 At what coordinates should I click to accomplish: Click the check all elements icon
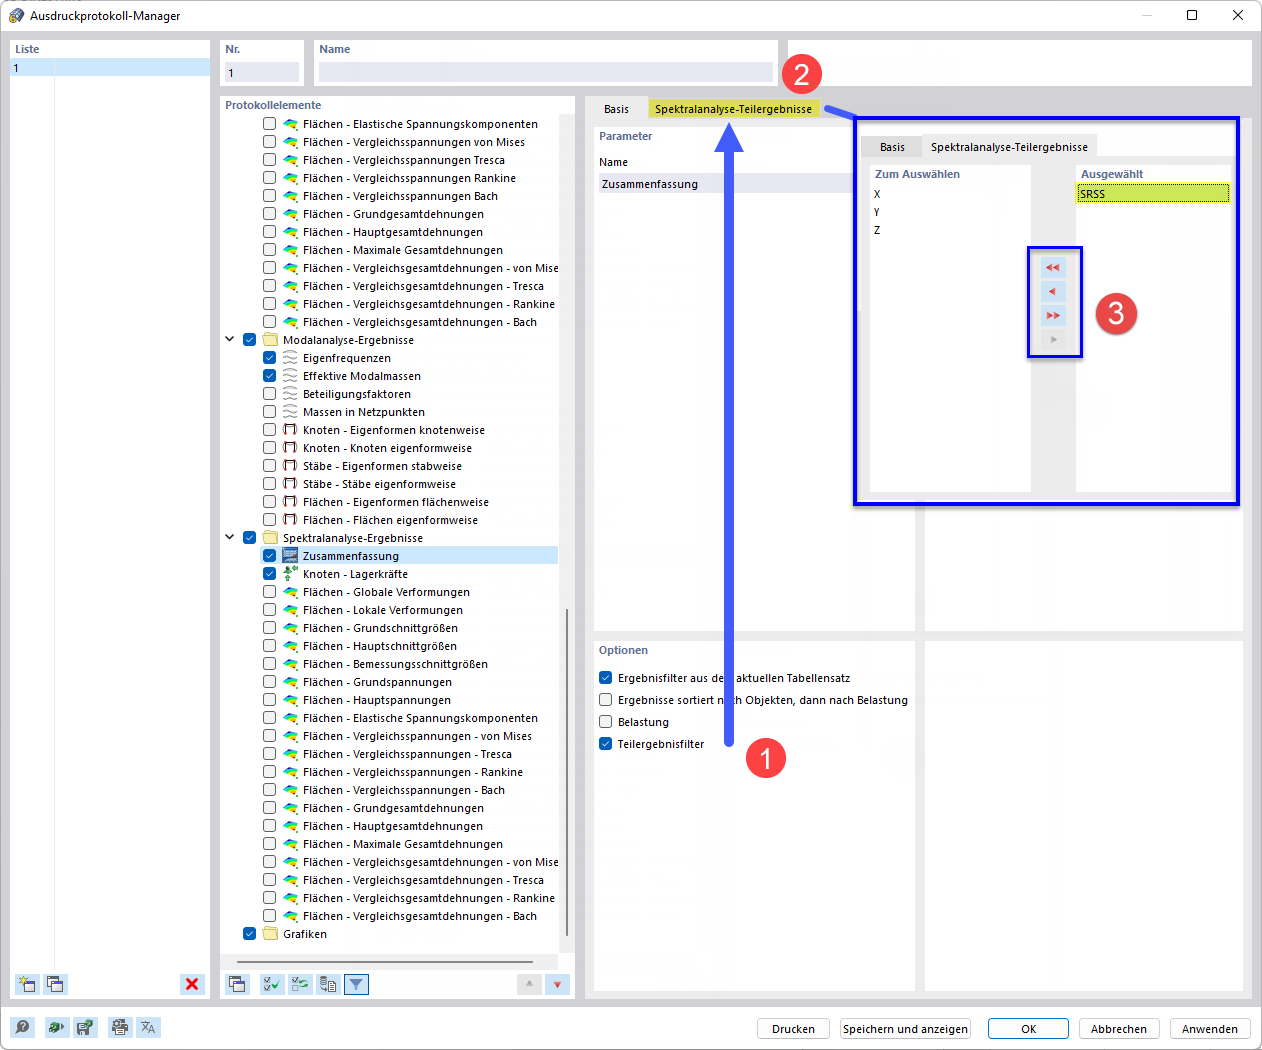point(272,984)
